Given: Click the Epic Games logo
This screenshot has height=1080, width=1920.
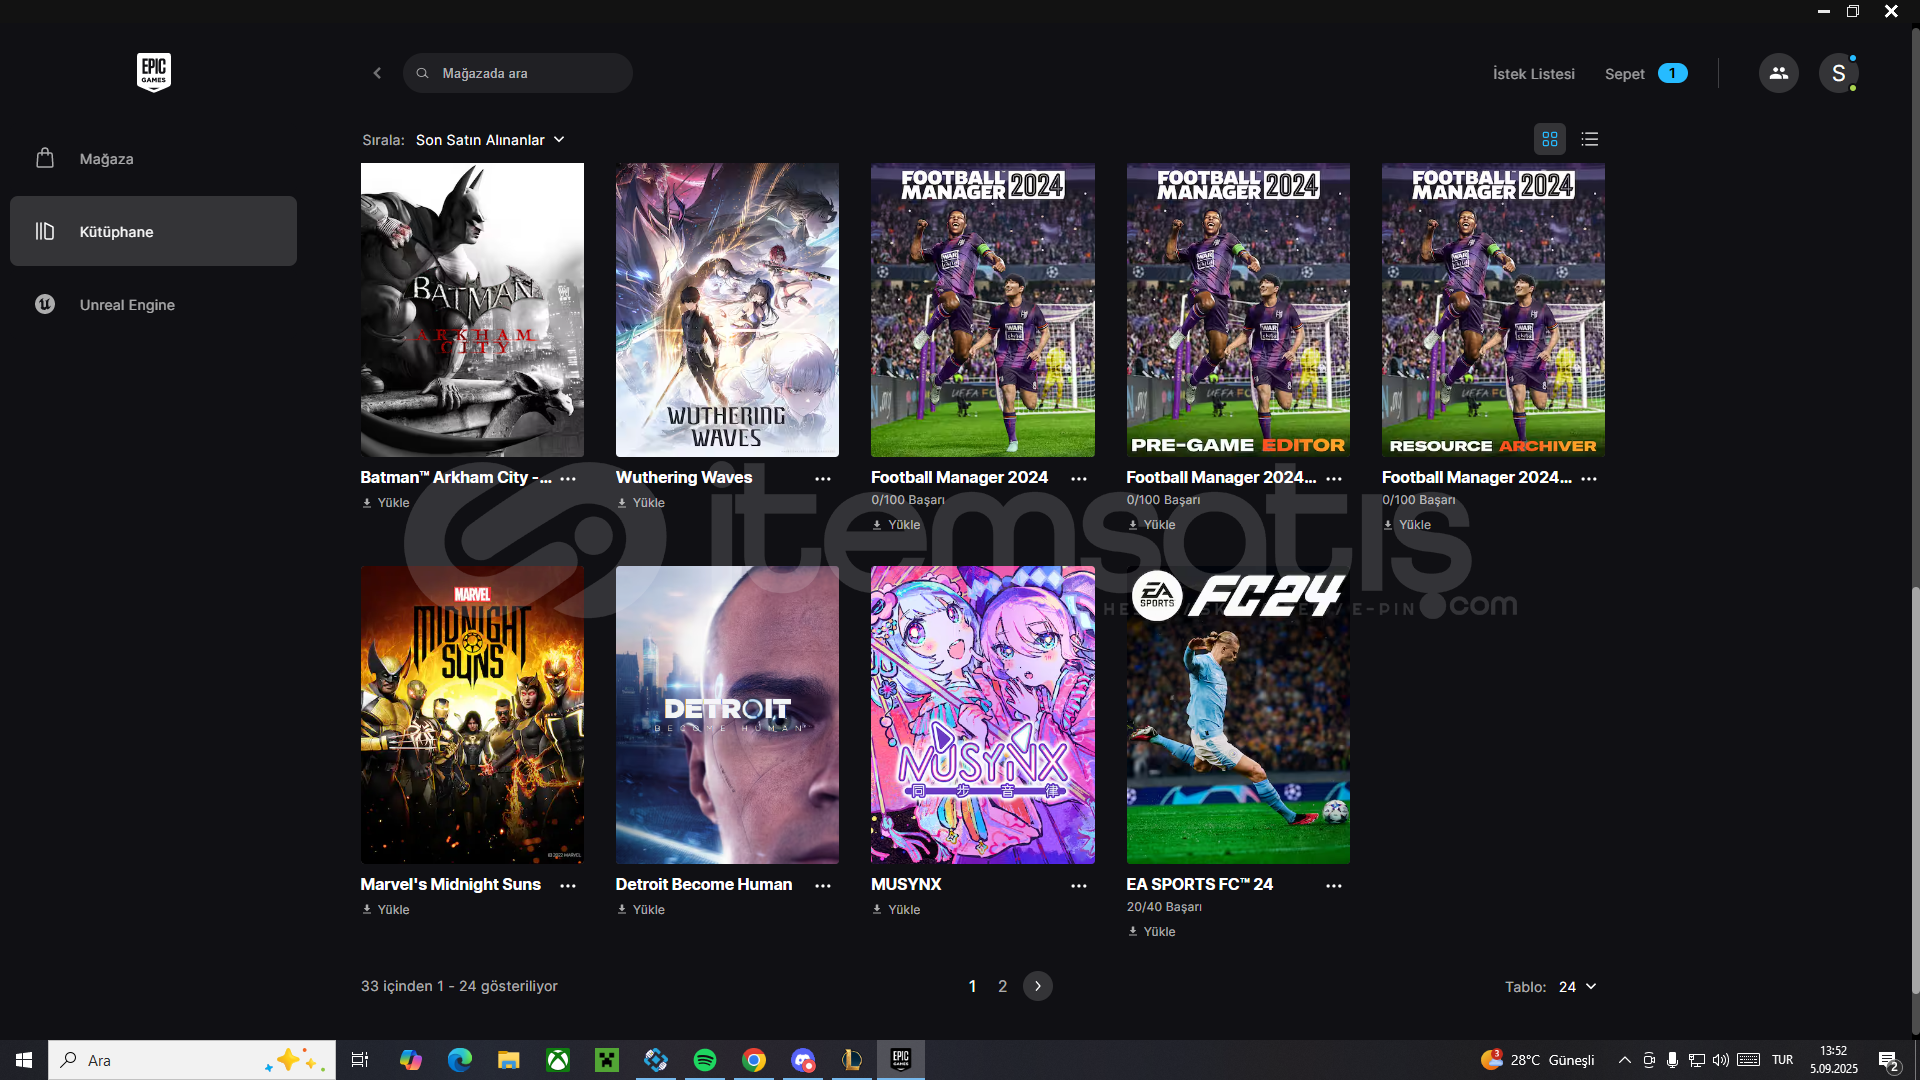Looking at the screenshot, I should 153,72.
